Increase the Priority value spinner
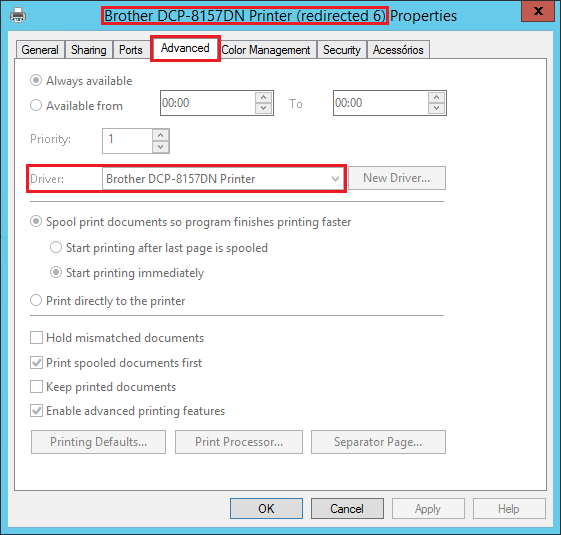 click(x=161, y=135)
